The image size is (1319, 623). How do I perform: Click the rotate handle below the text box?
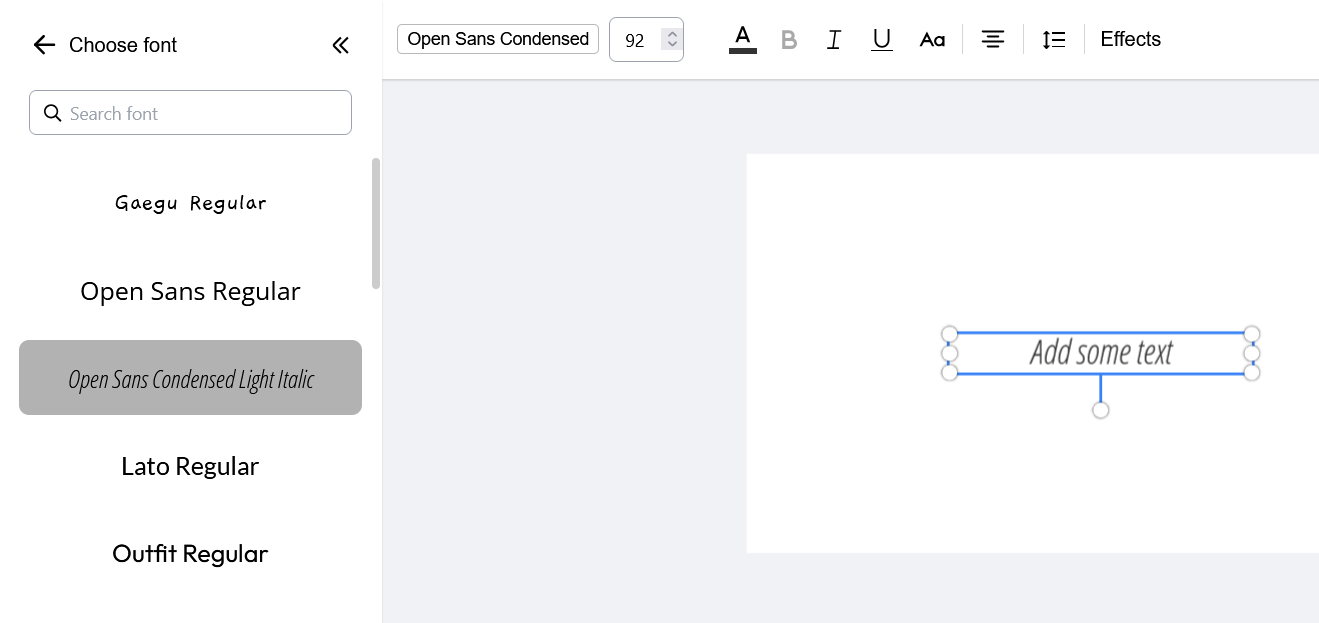[1100, 410]
